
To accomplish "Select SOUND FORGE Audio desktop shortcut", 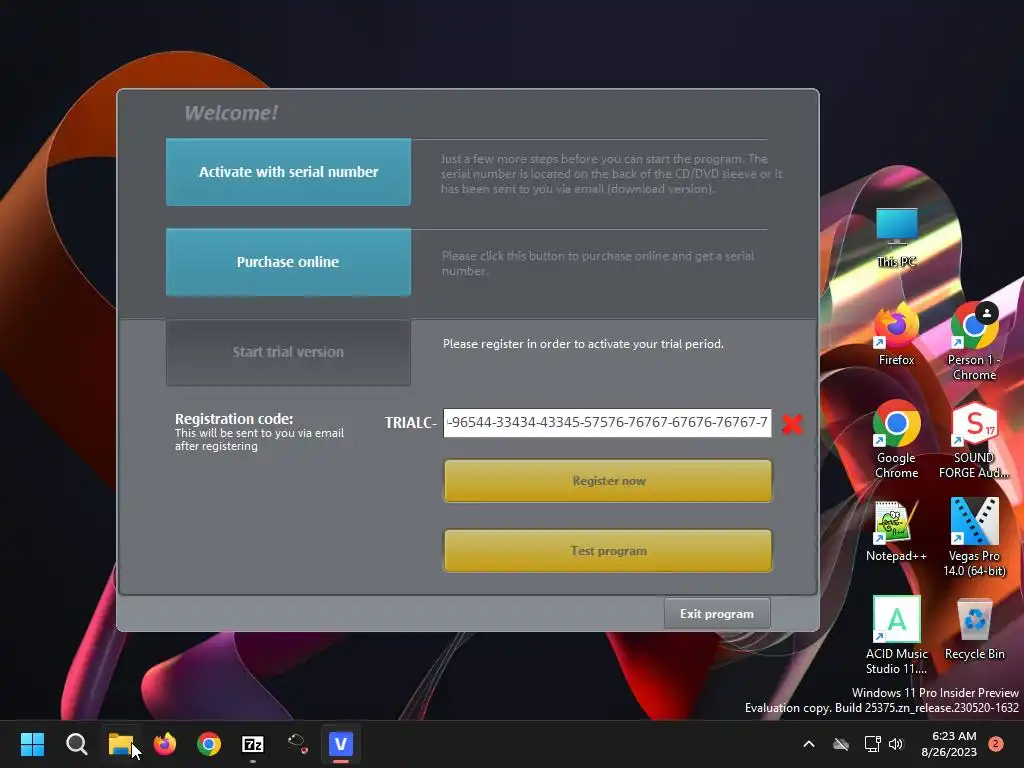I will point(974,440).
